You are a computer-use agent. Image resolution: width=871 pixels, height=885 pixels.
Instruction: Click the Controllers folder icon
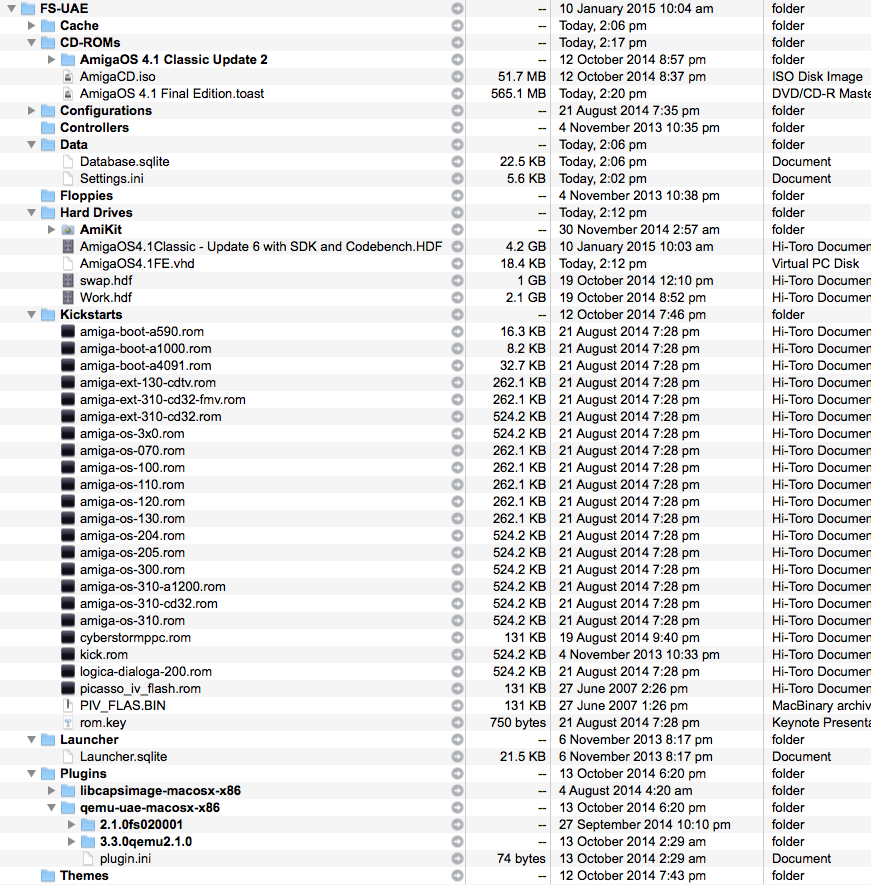tap(48, 128)
